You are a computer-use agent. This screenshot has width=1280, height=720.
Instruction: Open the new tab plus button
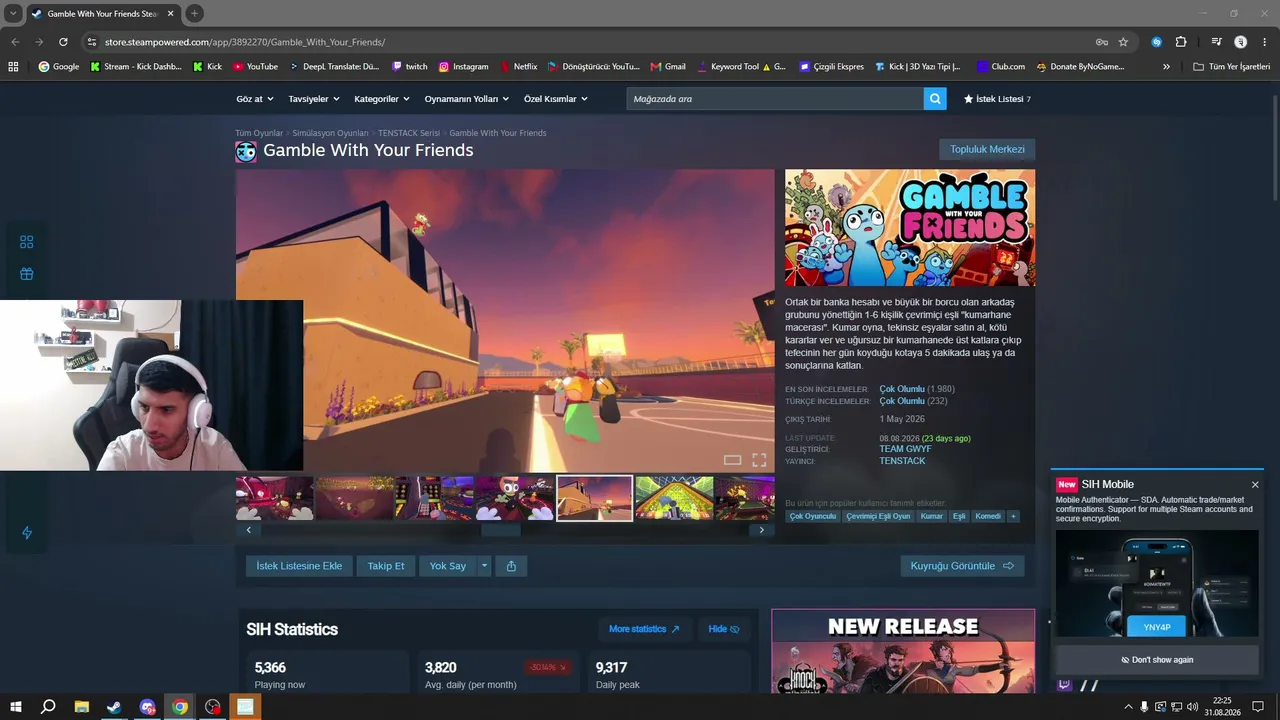(x=195, y=14)
